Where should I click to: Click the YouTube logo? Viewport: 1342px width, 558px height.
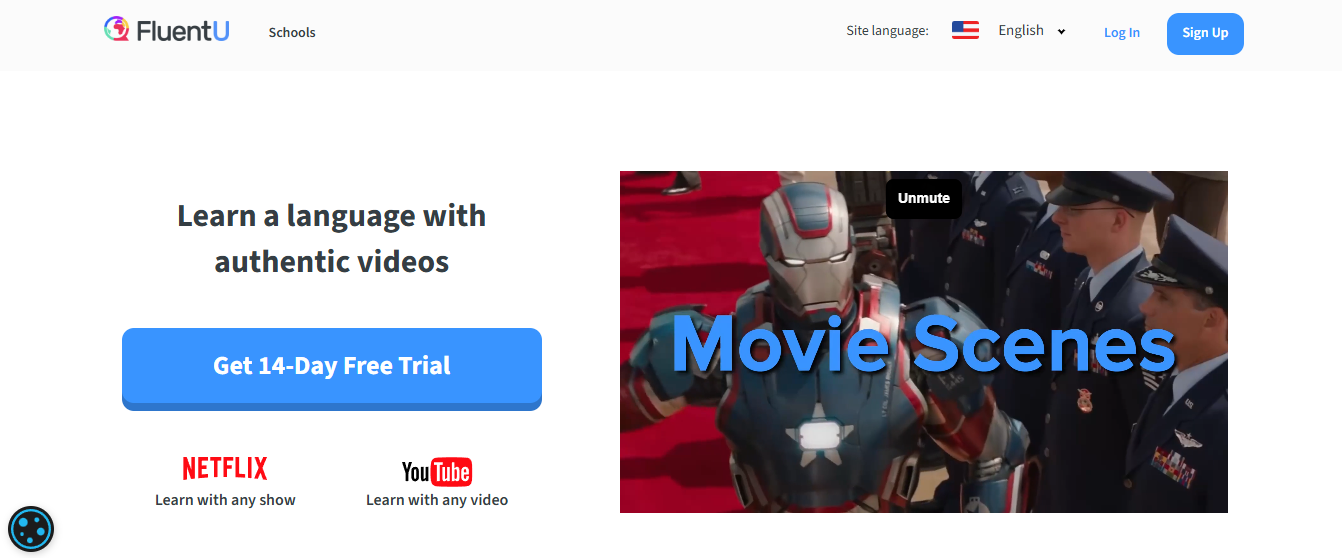pyautogui.click(x=437, y=471)
